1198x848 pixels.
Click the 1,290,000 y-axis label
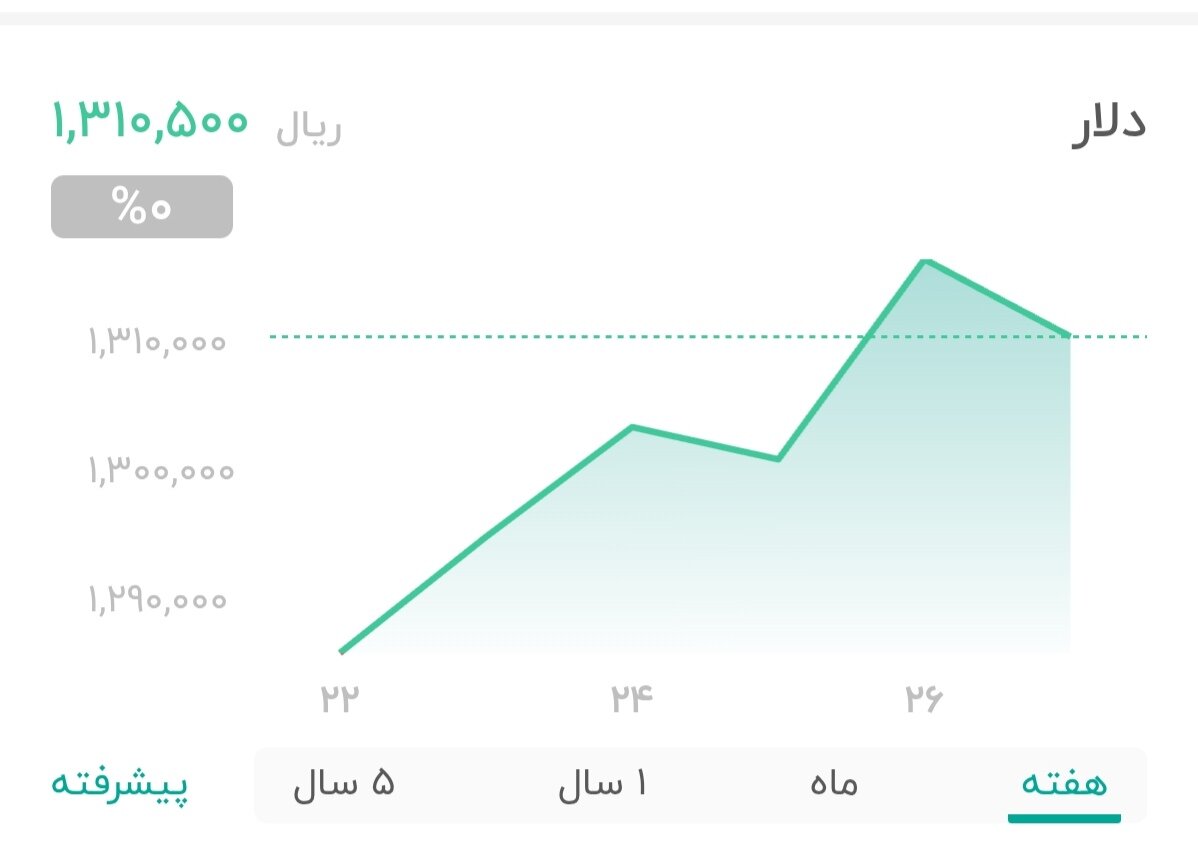tap(156, 600)
